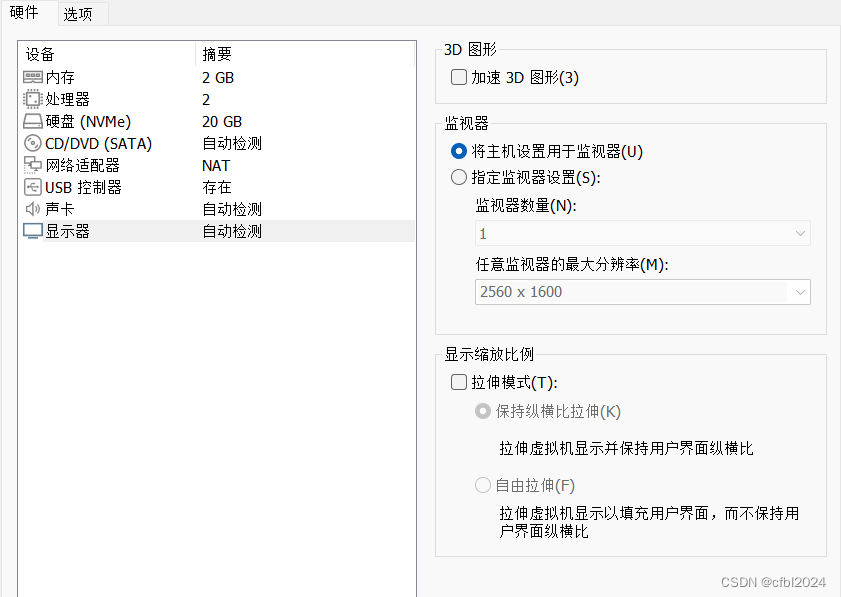Click 自动检测 summary in the 显示器 row
841x597 pixels.
click(232, 231)
